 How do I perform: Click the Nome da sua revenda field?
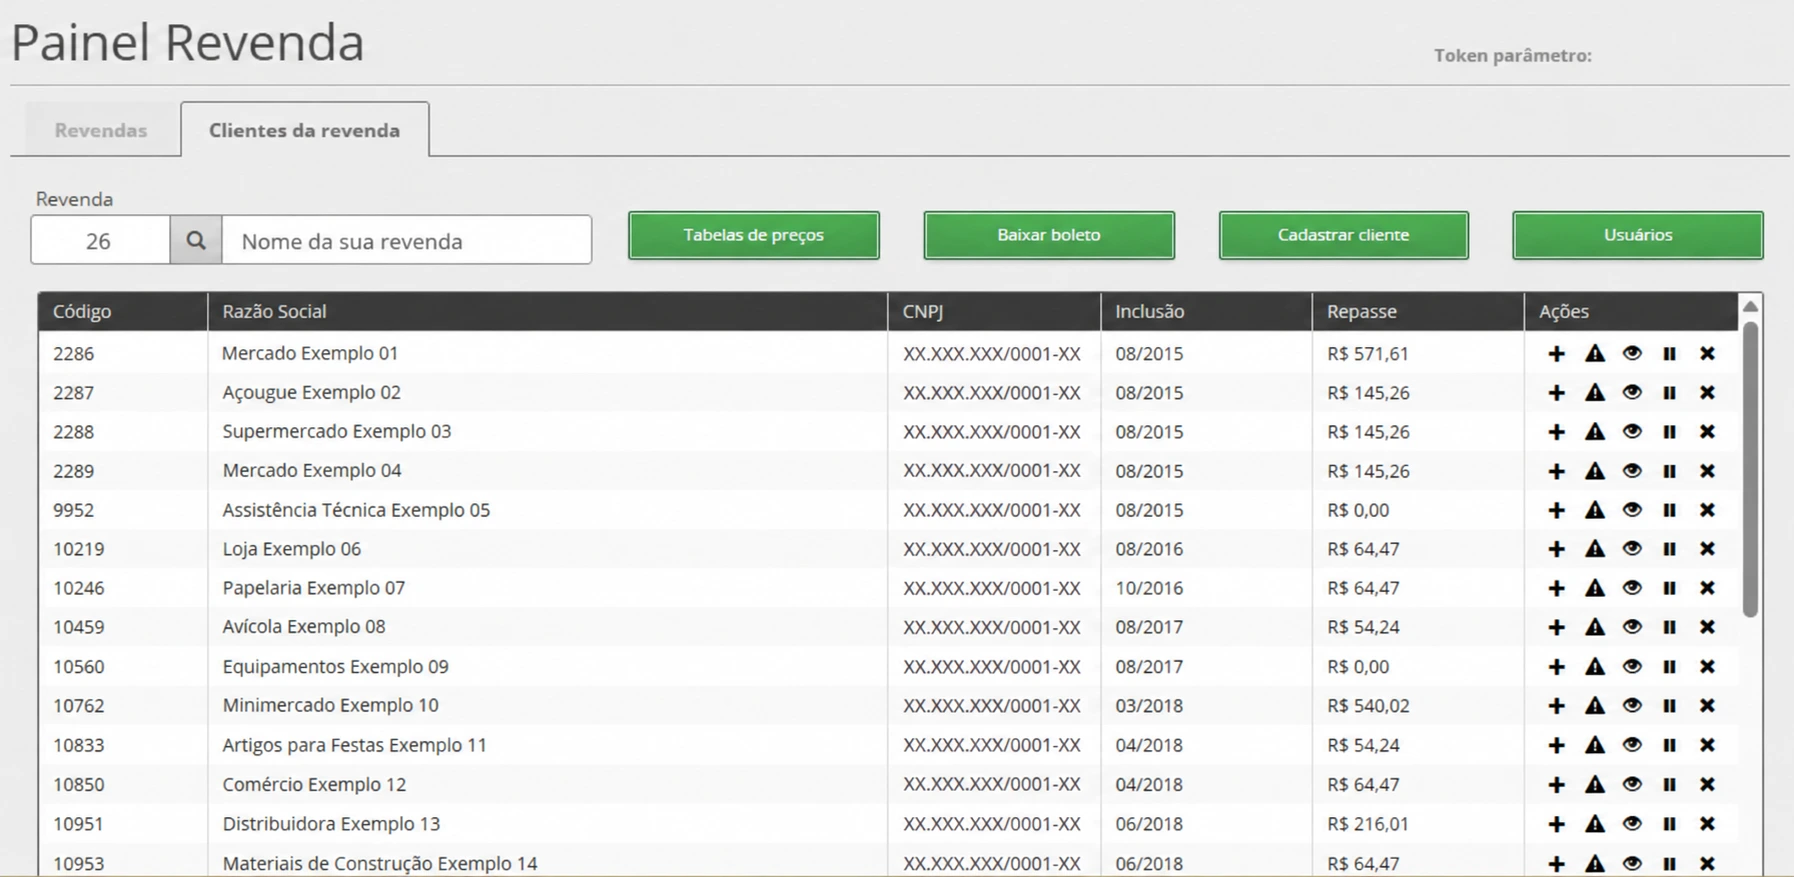click(406, 240)
